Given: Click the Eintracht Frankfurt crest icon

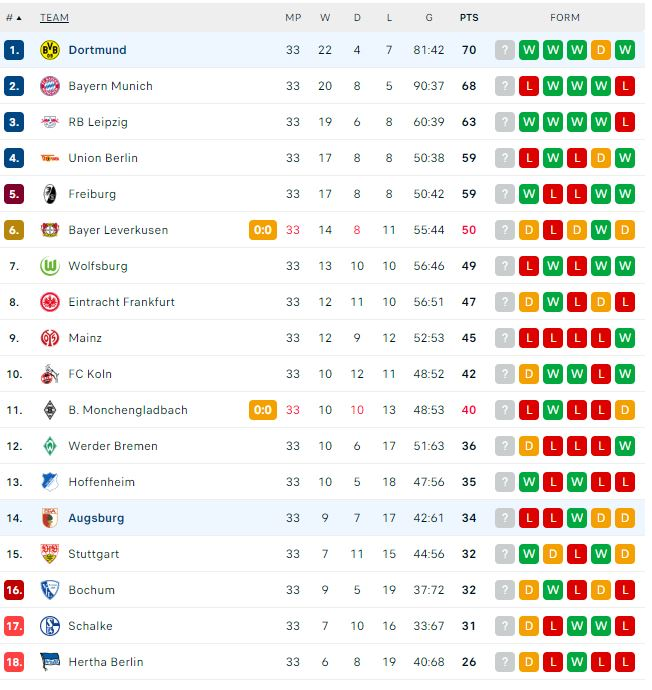Looking at the screenshot, I should click(50, 302).
